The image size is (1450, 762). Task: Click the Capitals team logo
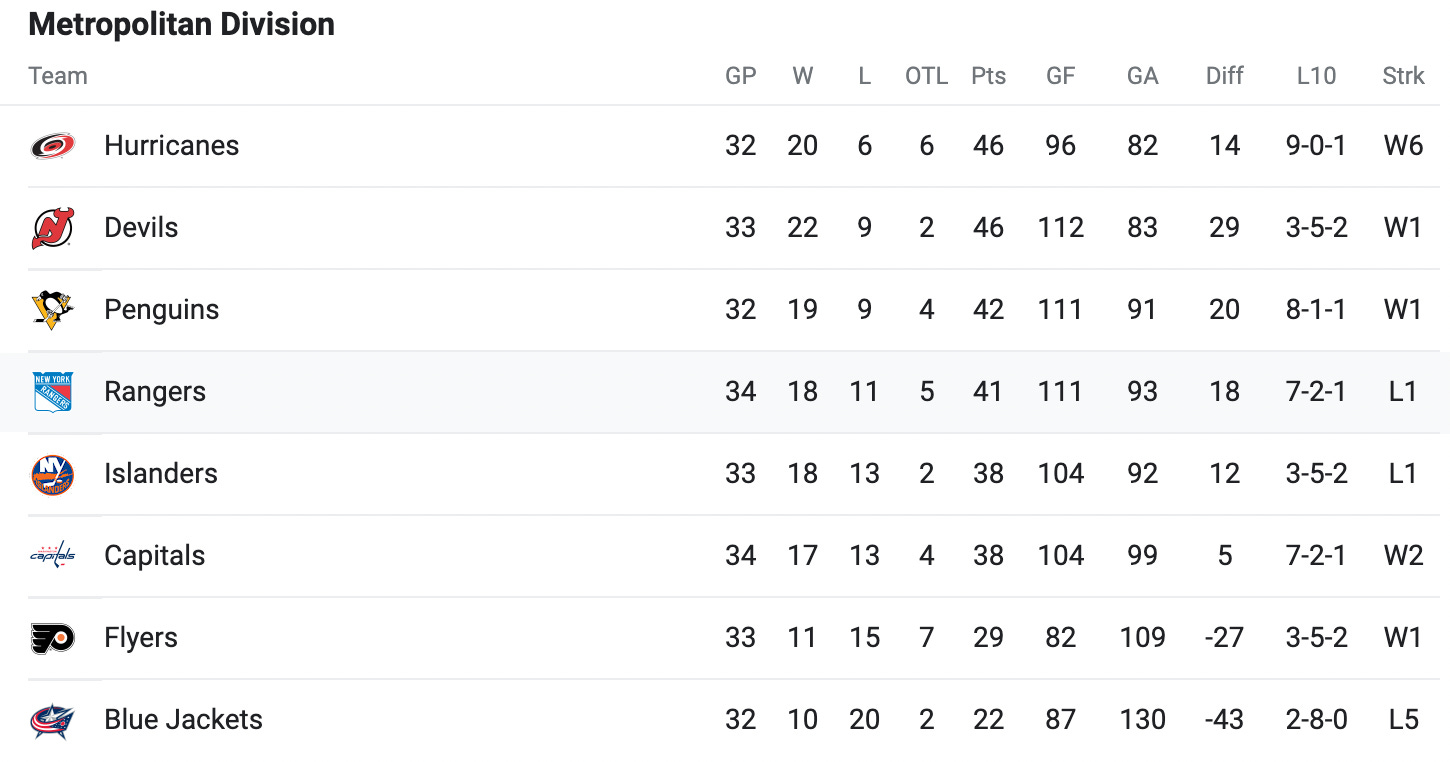52,556
